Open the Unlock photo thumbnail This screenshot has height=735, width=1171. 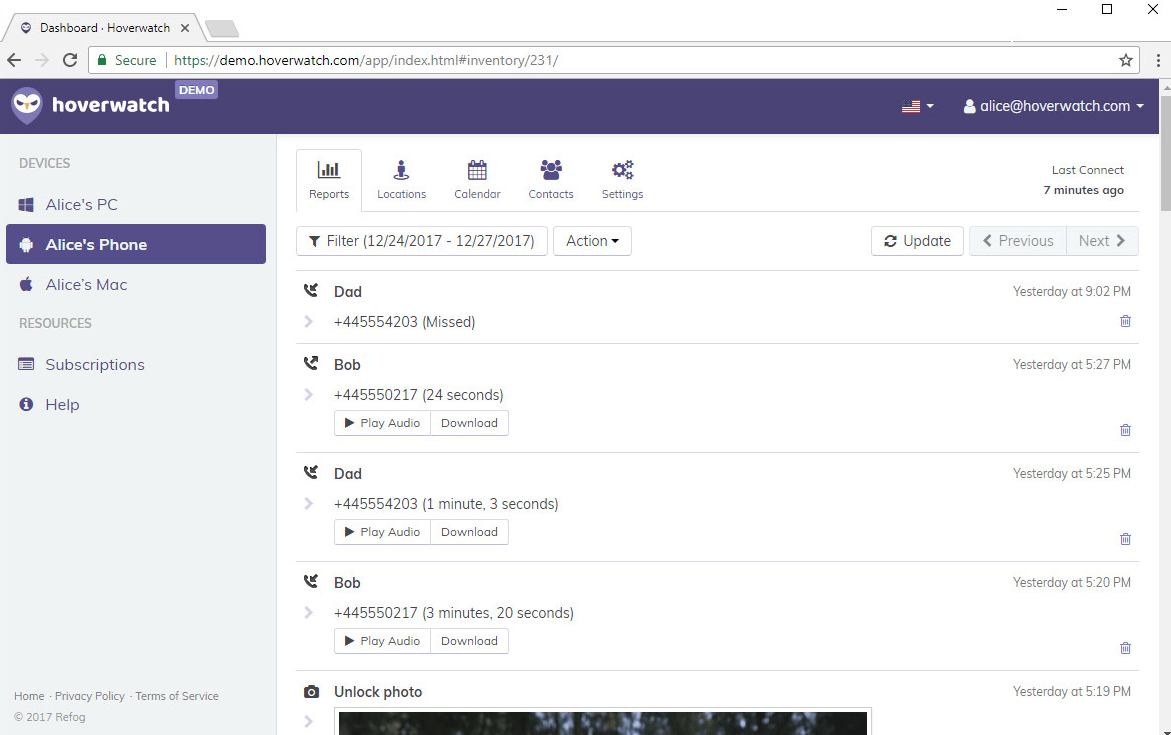[603, 722]
